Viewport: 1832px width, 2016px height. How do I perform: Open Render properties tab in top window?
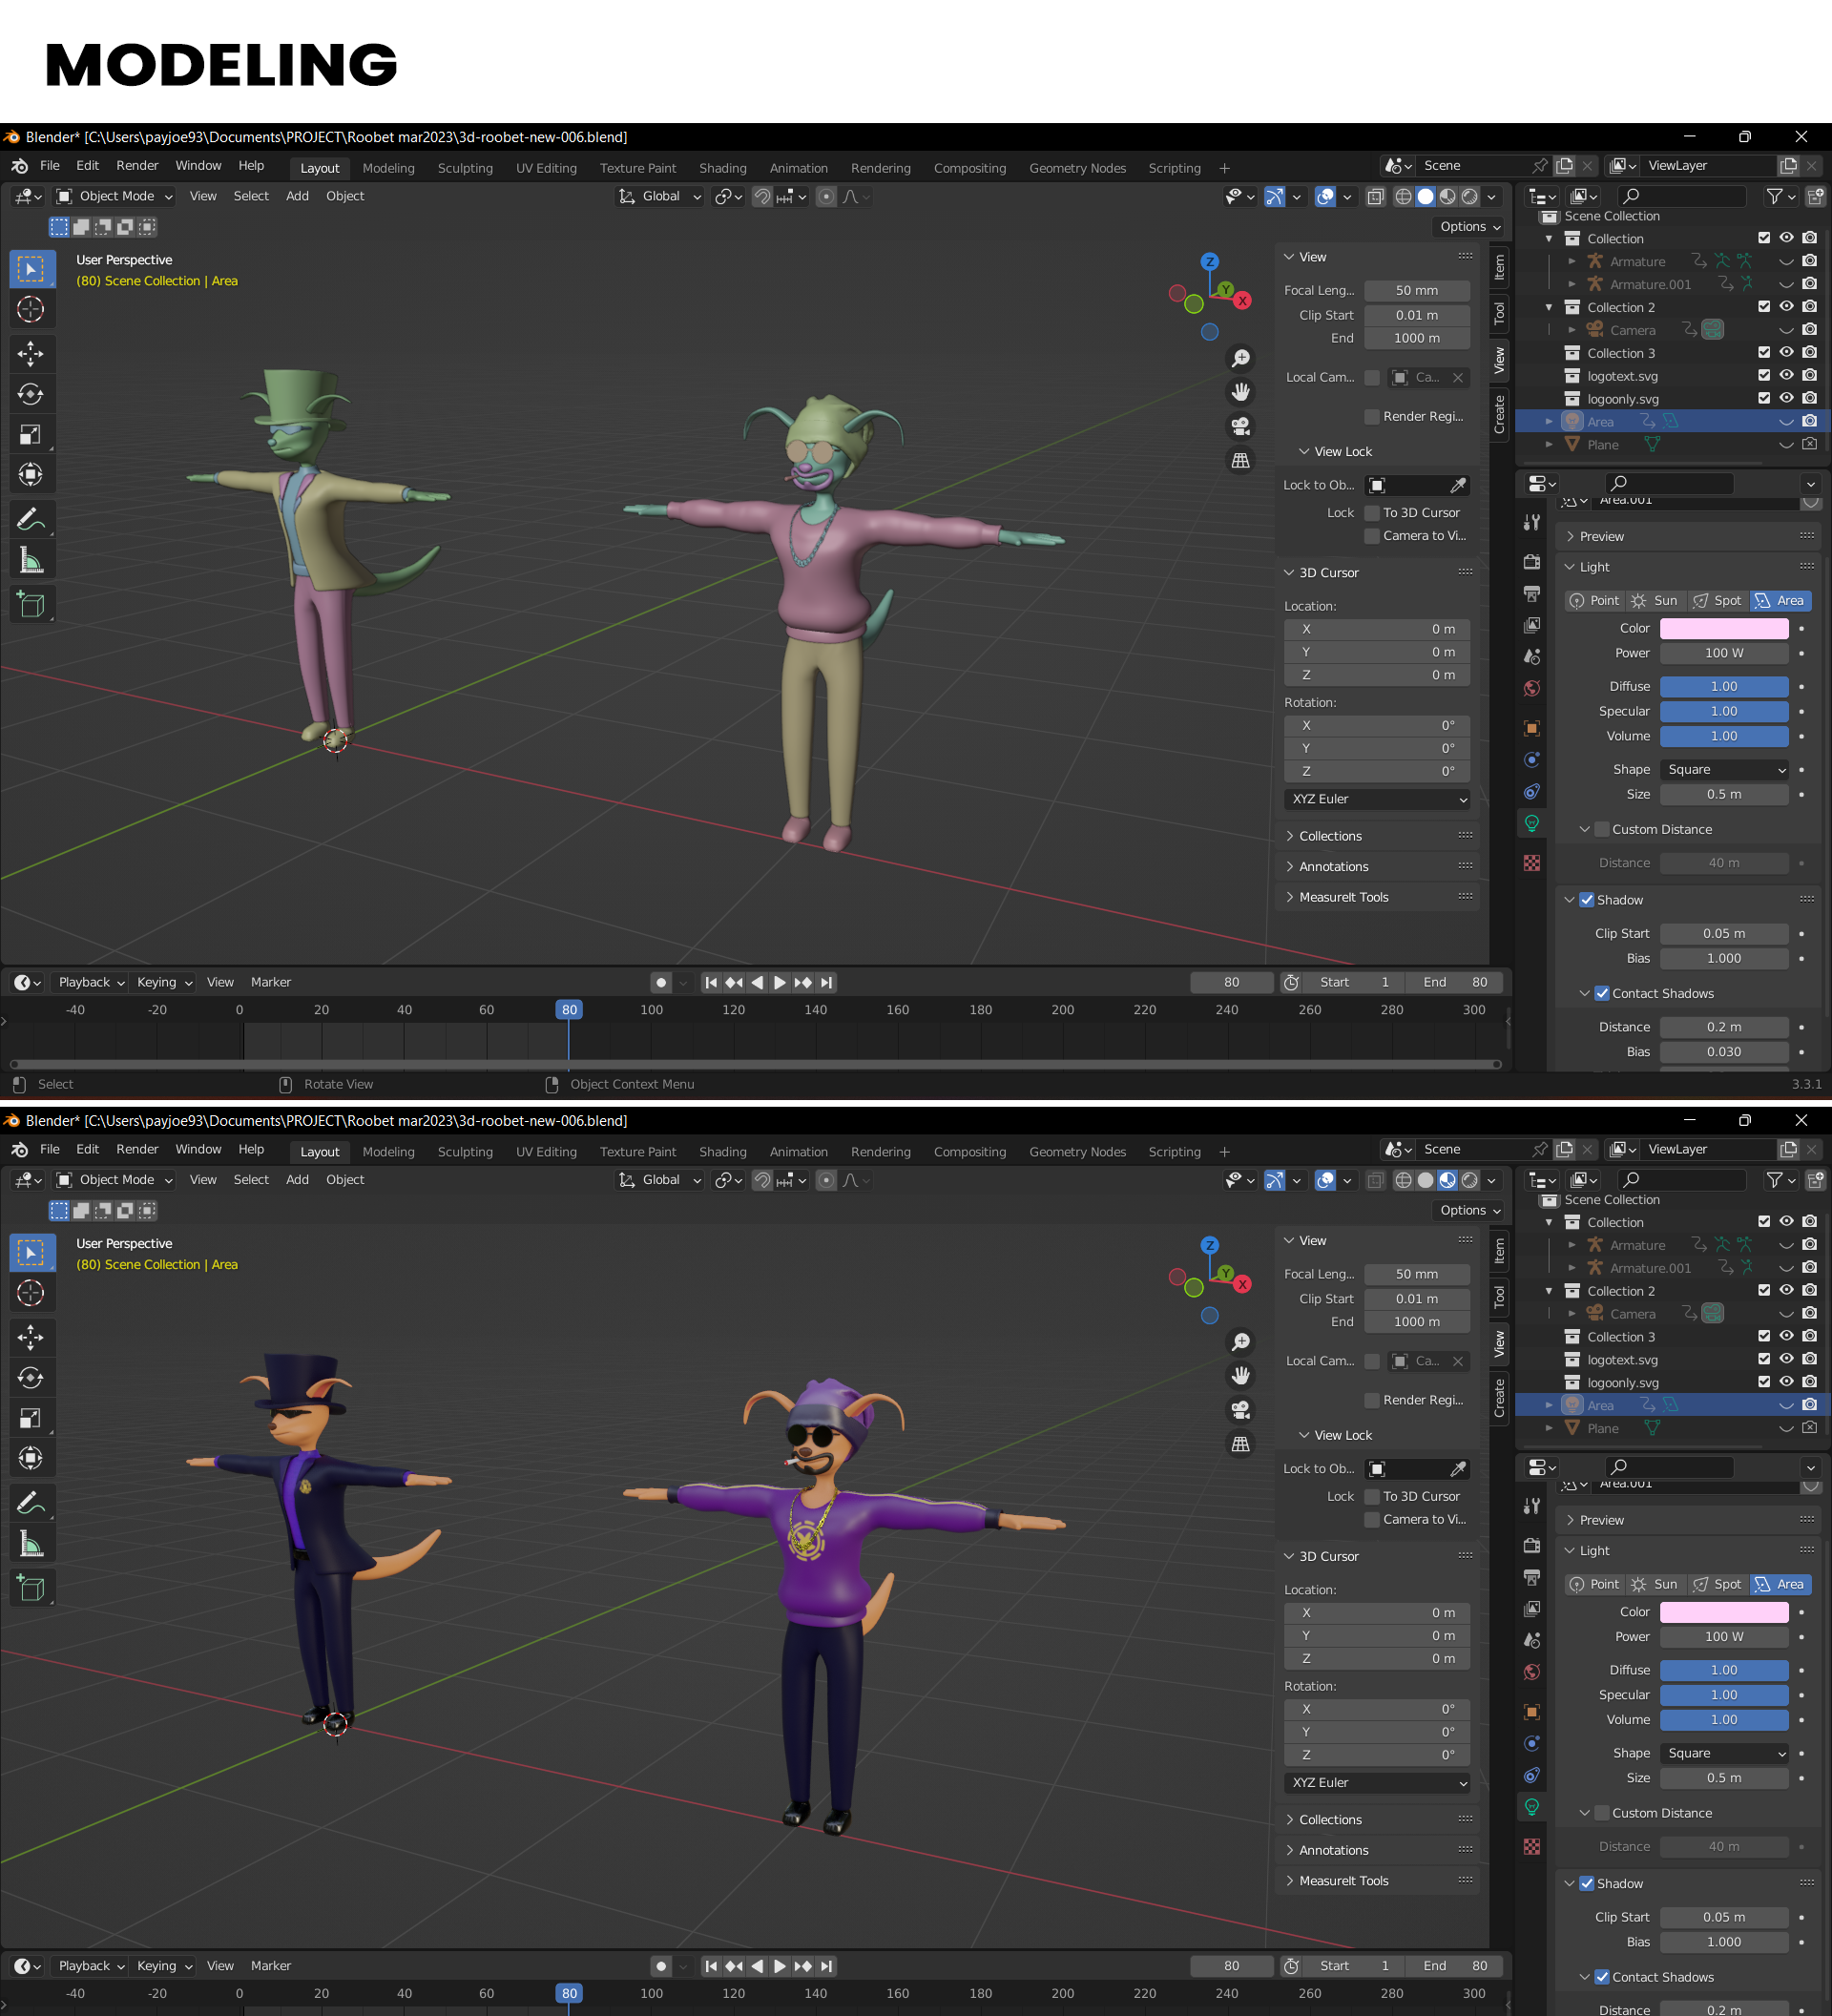point(1532,562)
